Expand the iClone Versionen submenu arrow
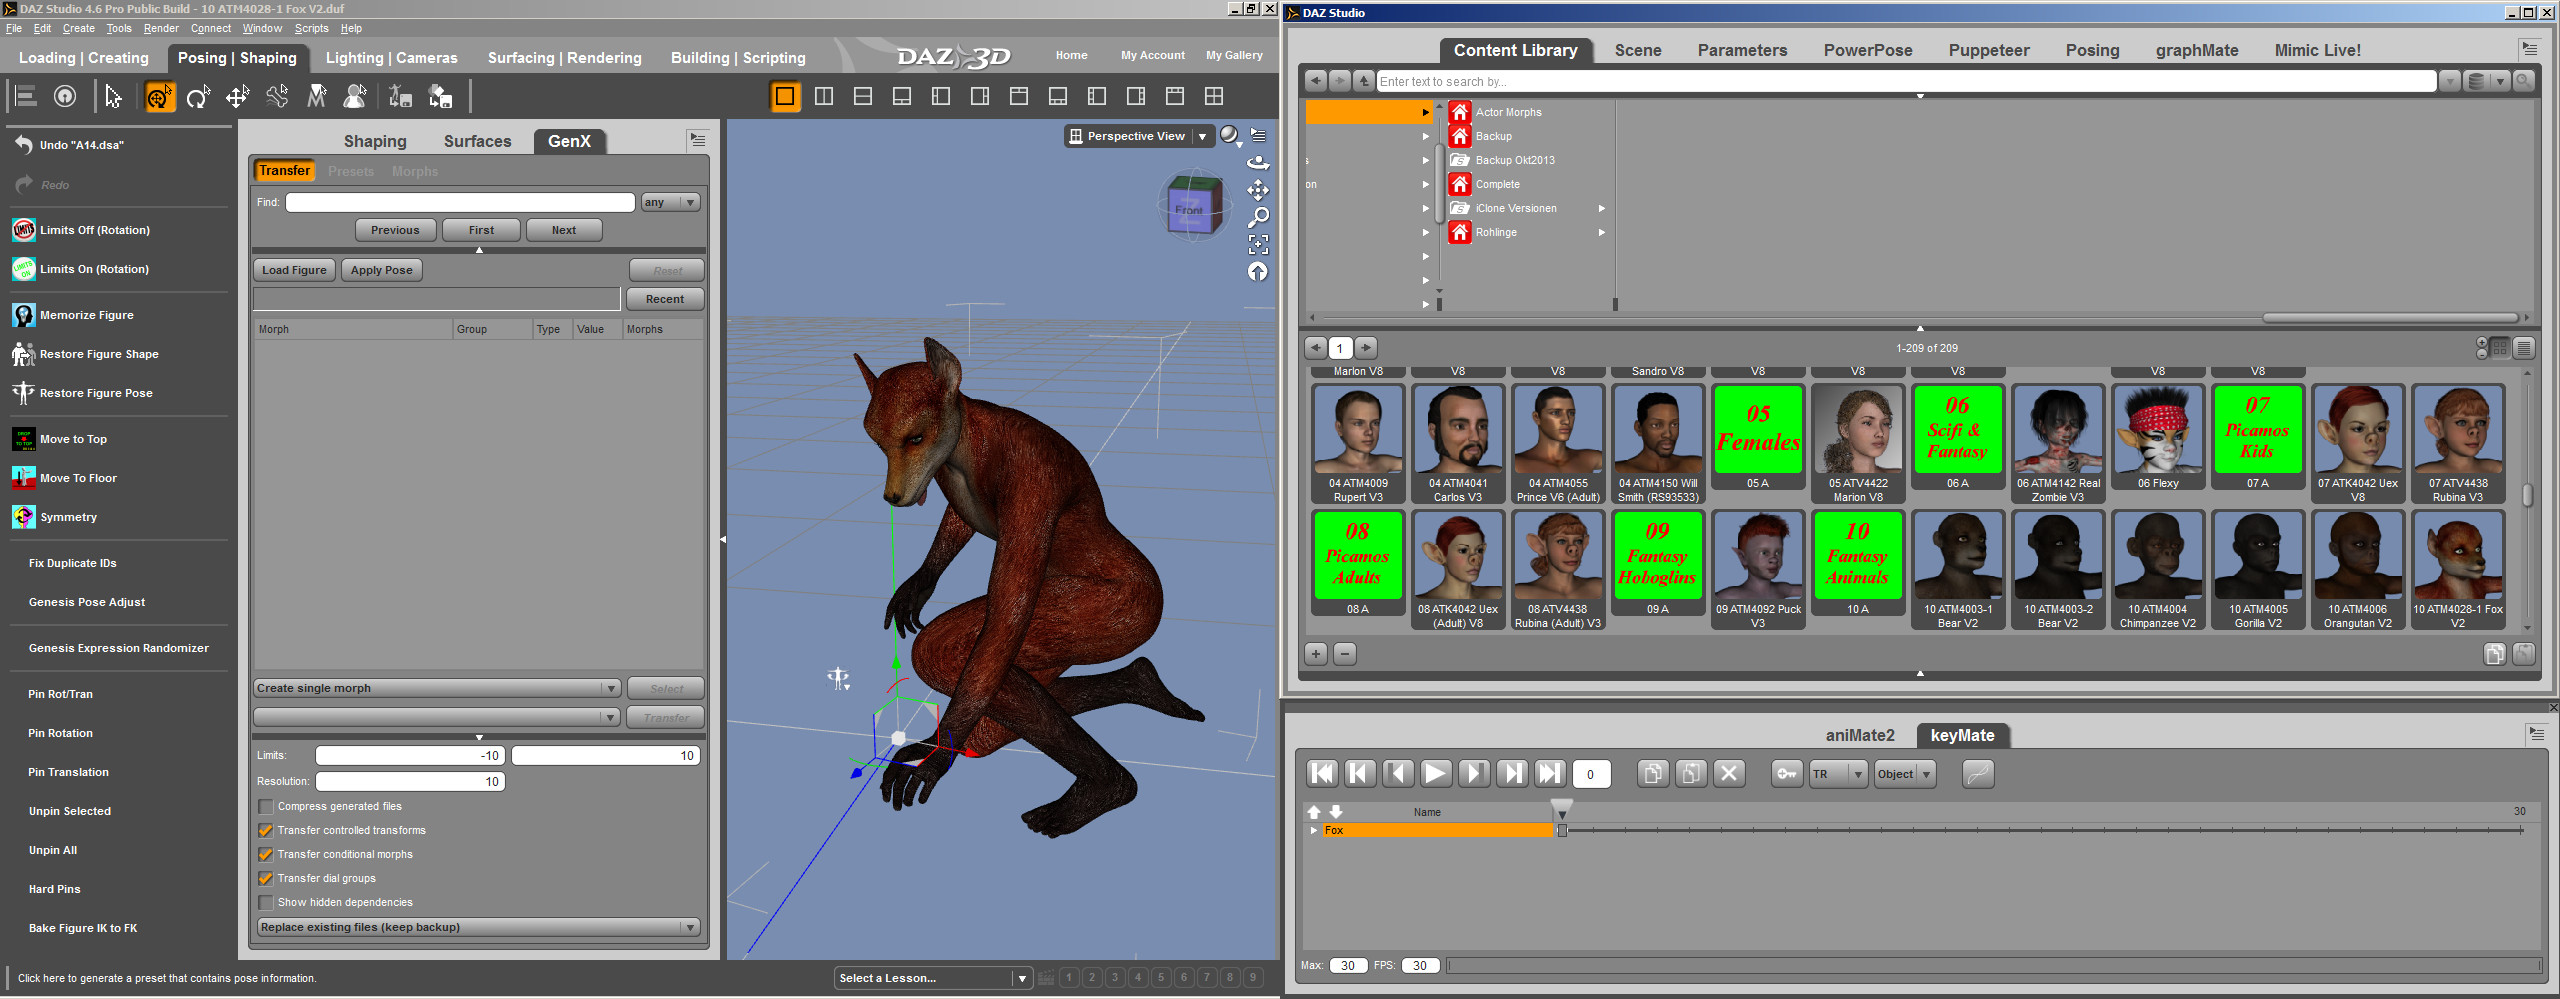Screen dimensions: 2560x999 click(1602, 208)
